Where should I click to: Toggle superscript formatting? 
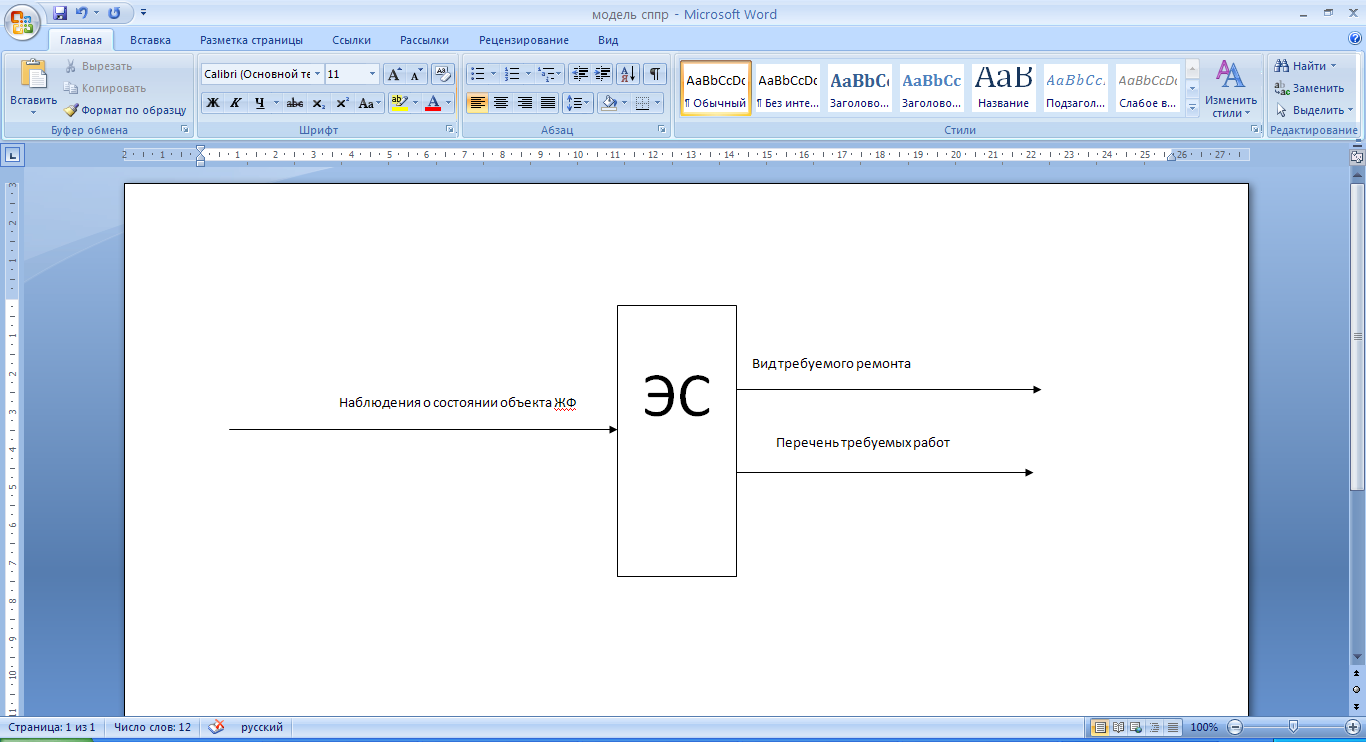pyautogui.click(x=342, y=103)
